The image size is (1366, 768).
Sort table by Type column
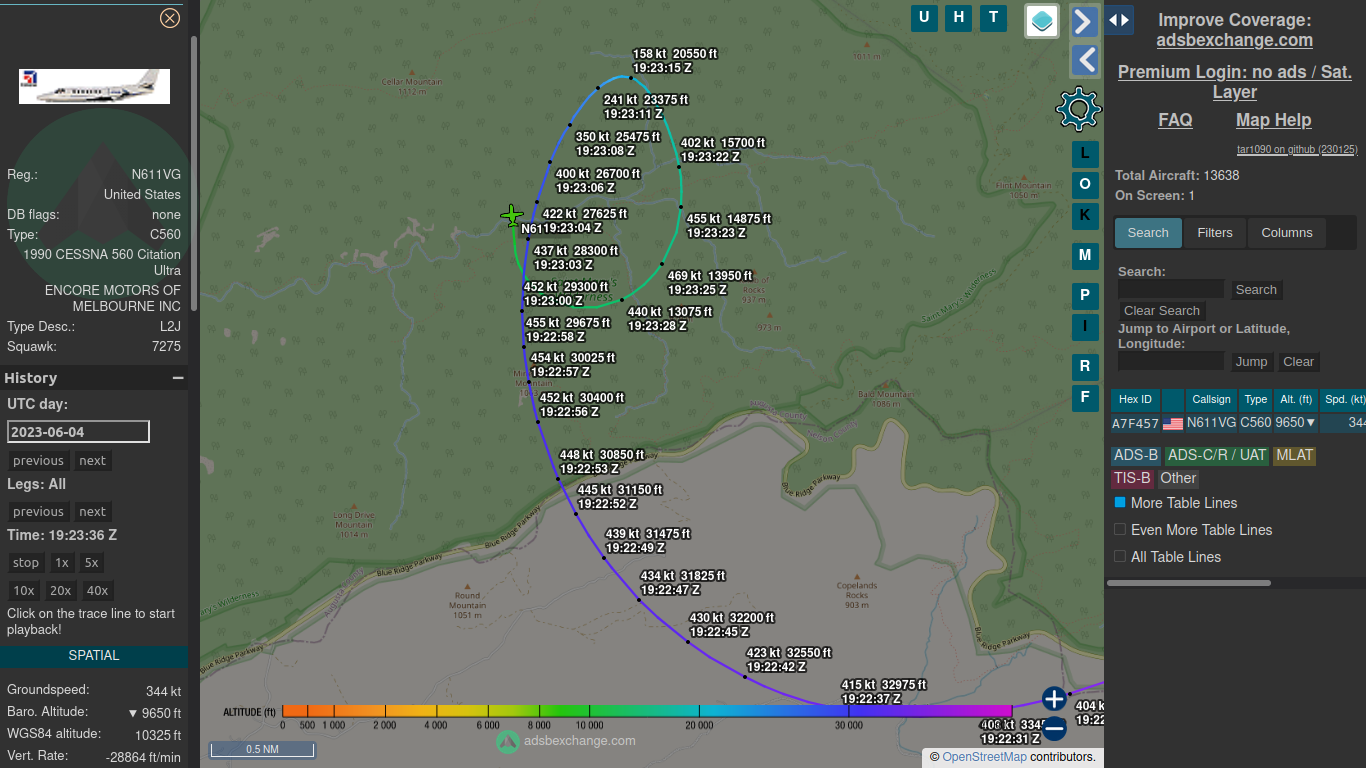tap(1256, 400)
